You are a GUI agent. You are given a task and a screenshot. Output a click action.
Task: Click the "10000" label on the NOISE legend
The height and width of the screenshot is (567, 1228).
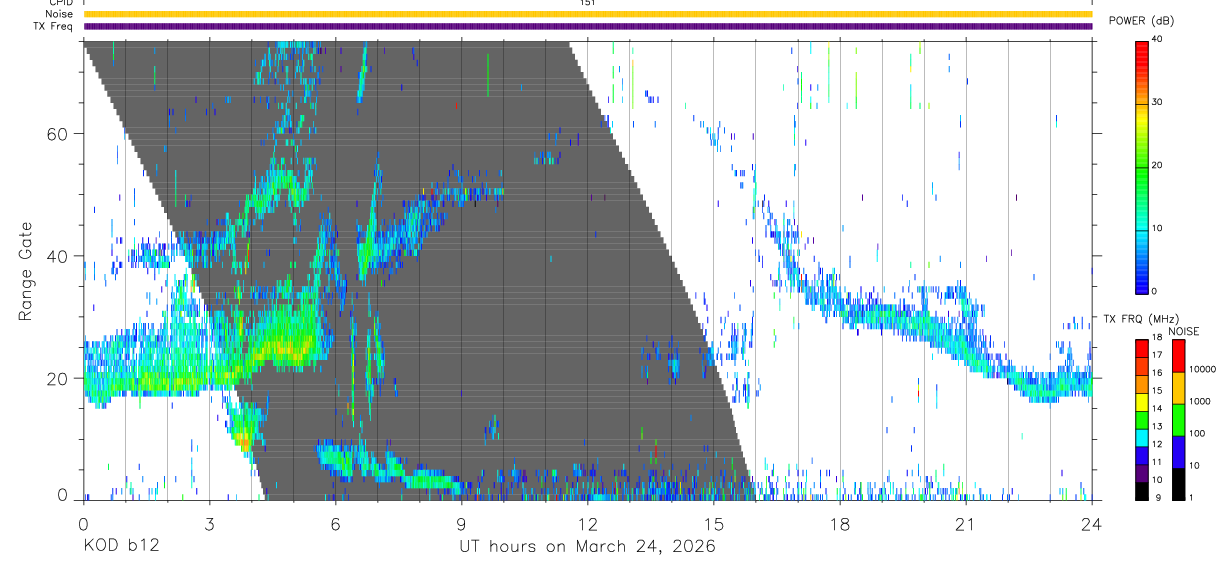coord(1202,369)
